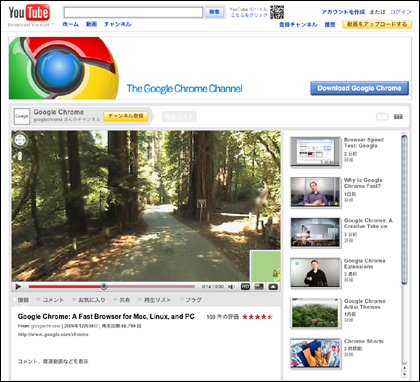This screenshot has width=420, height=382.
Task: Click the Google Chrome: A Creative Take title
Action: pyautogui.click(x=368, y=223)
